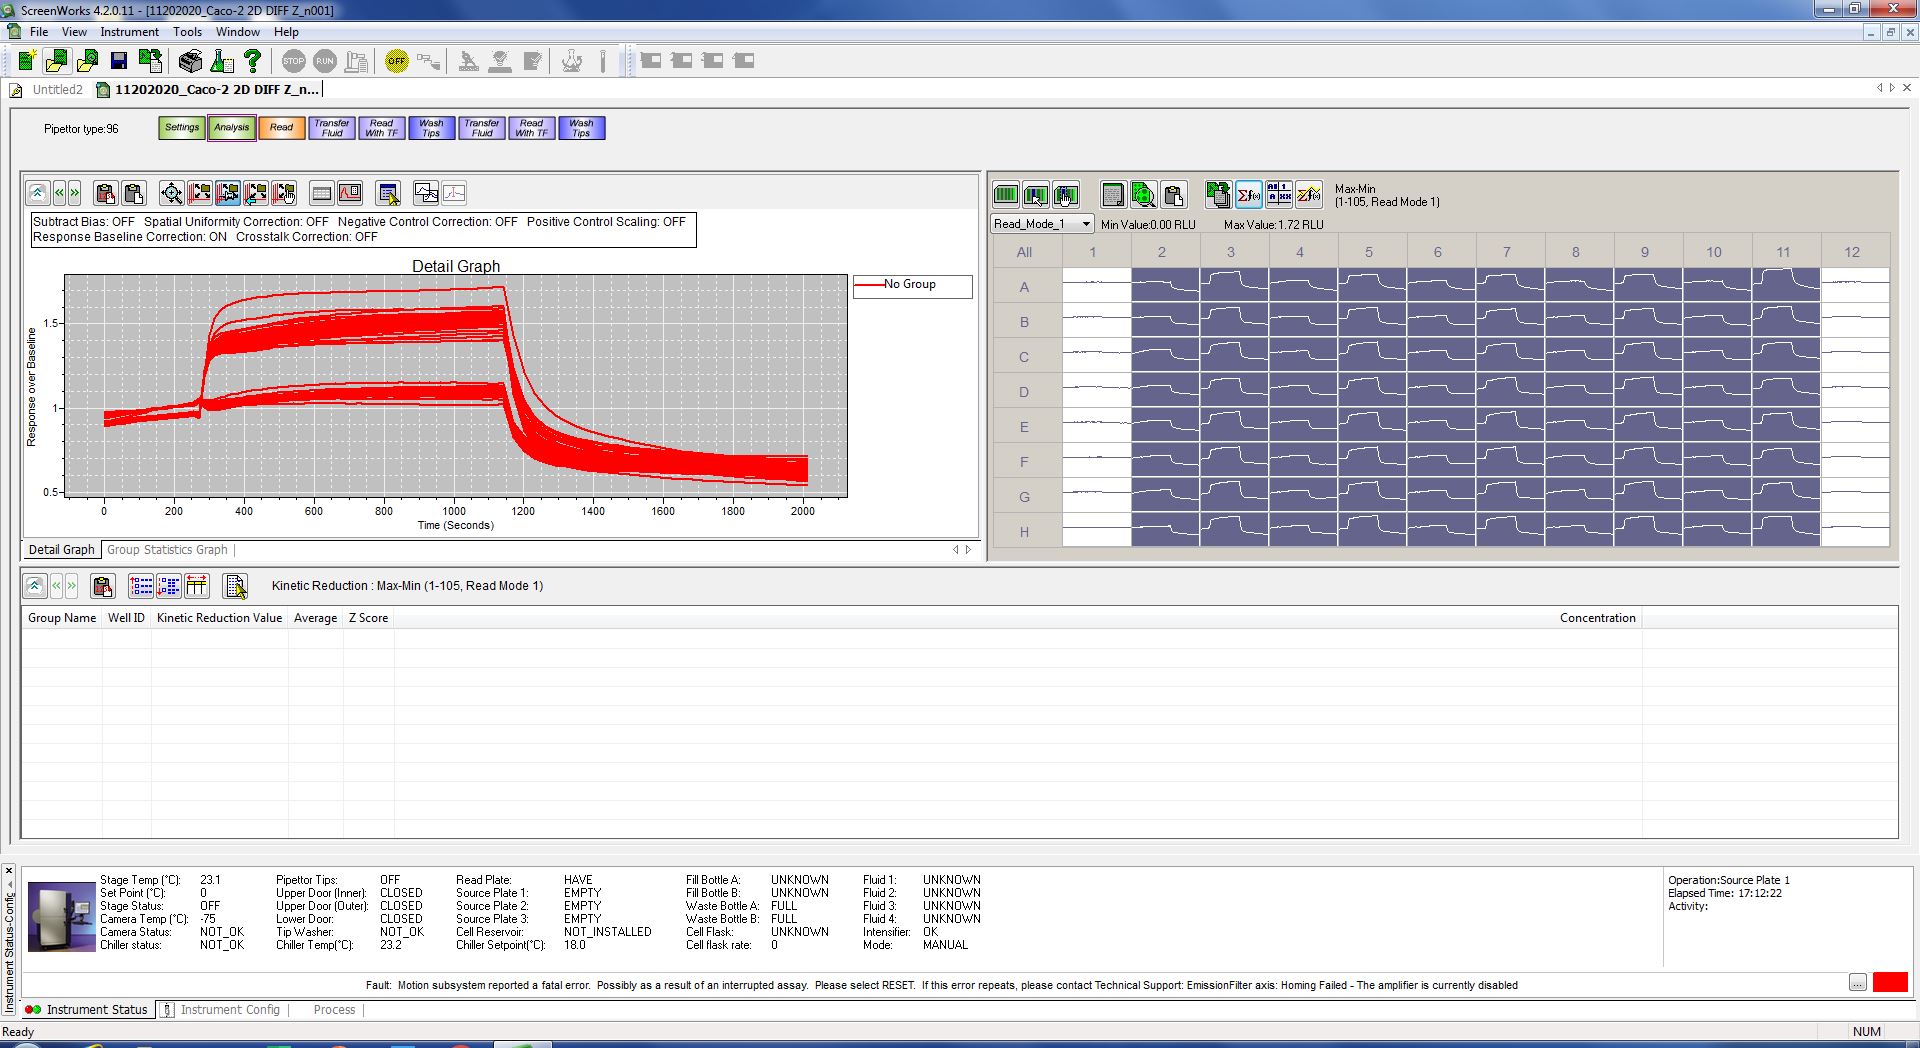Click the column auto-size icon in table toolbar

197,586
